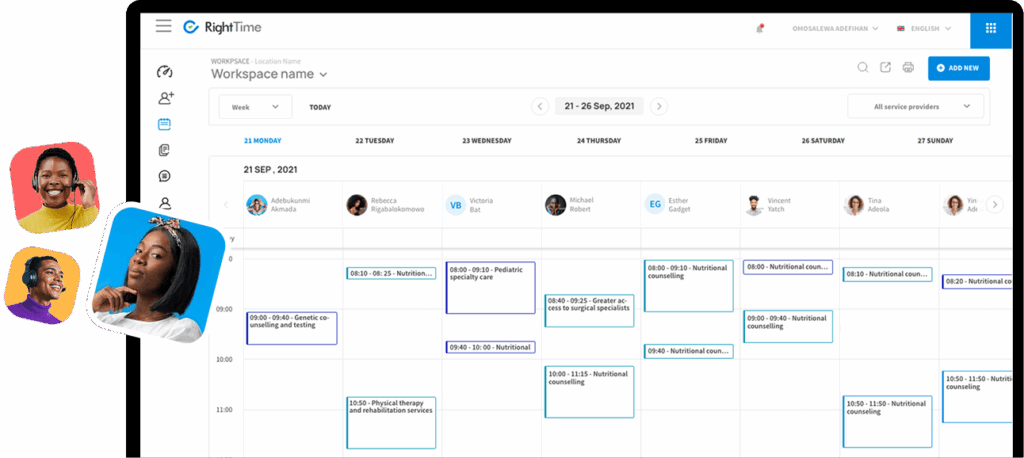Print the schedule with printer icon
Screen dimensions: 1024x458
(908, 68)
